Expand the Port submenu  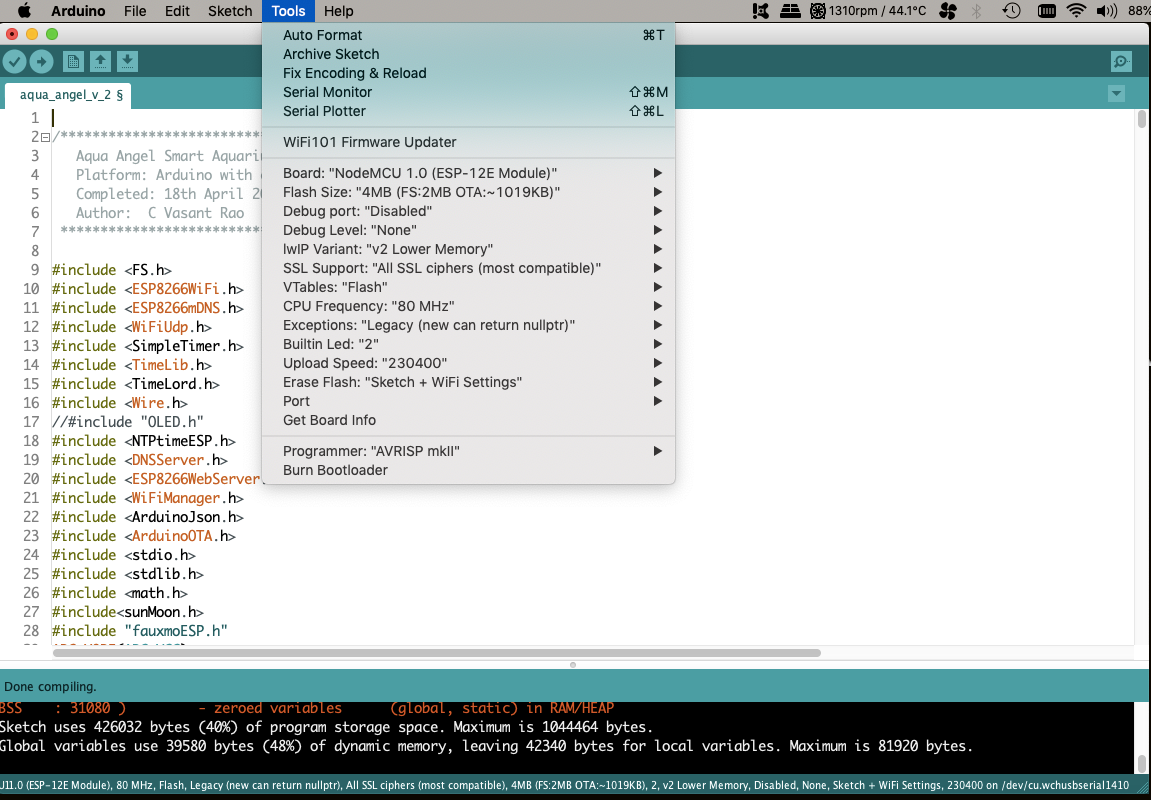coord(468,402)
